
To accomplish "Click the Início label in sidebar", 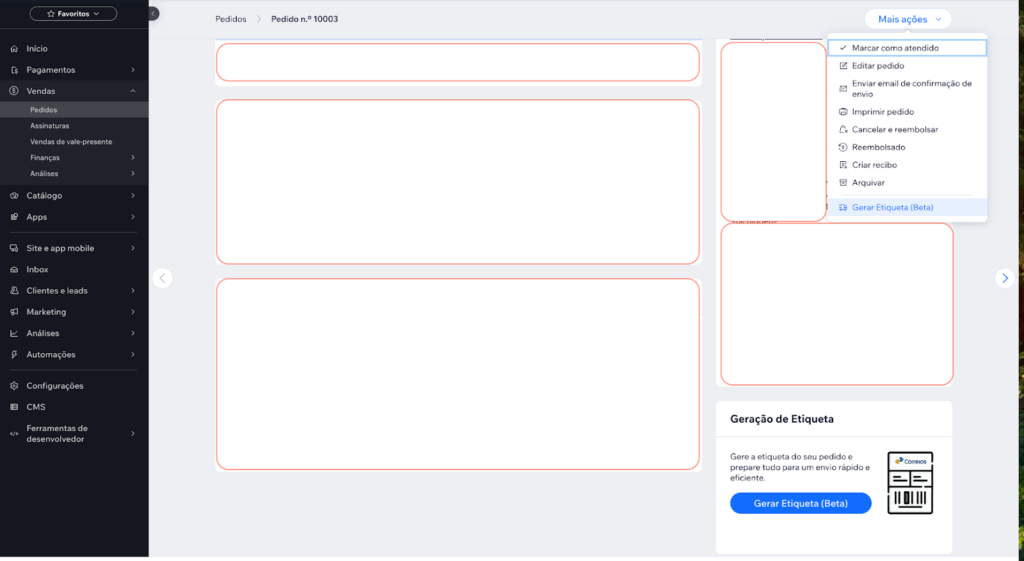I will pos(37,48).
